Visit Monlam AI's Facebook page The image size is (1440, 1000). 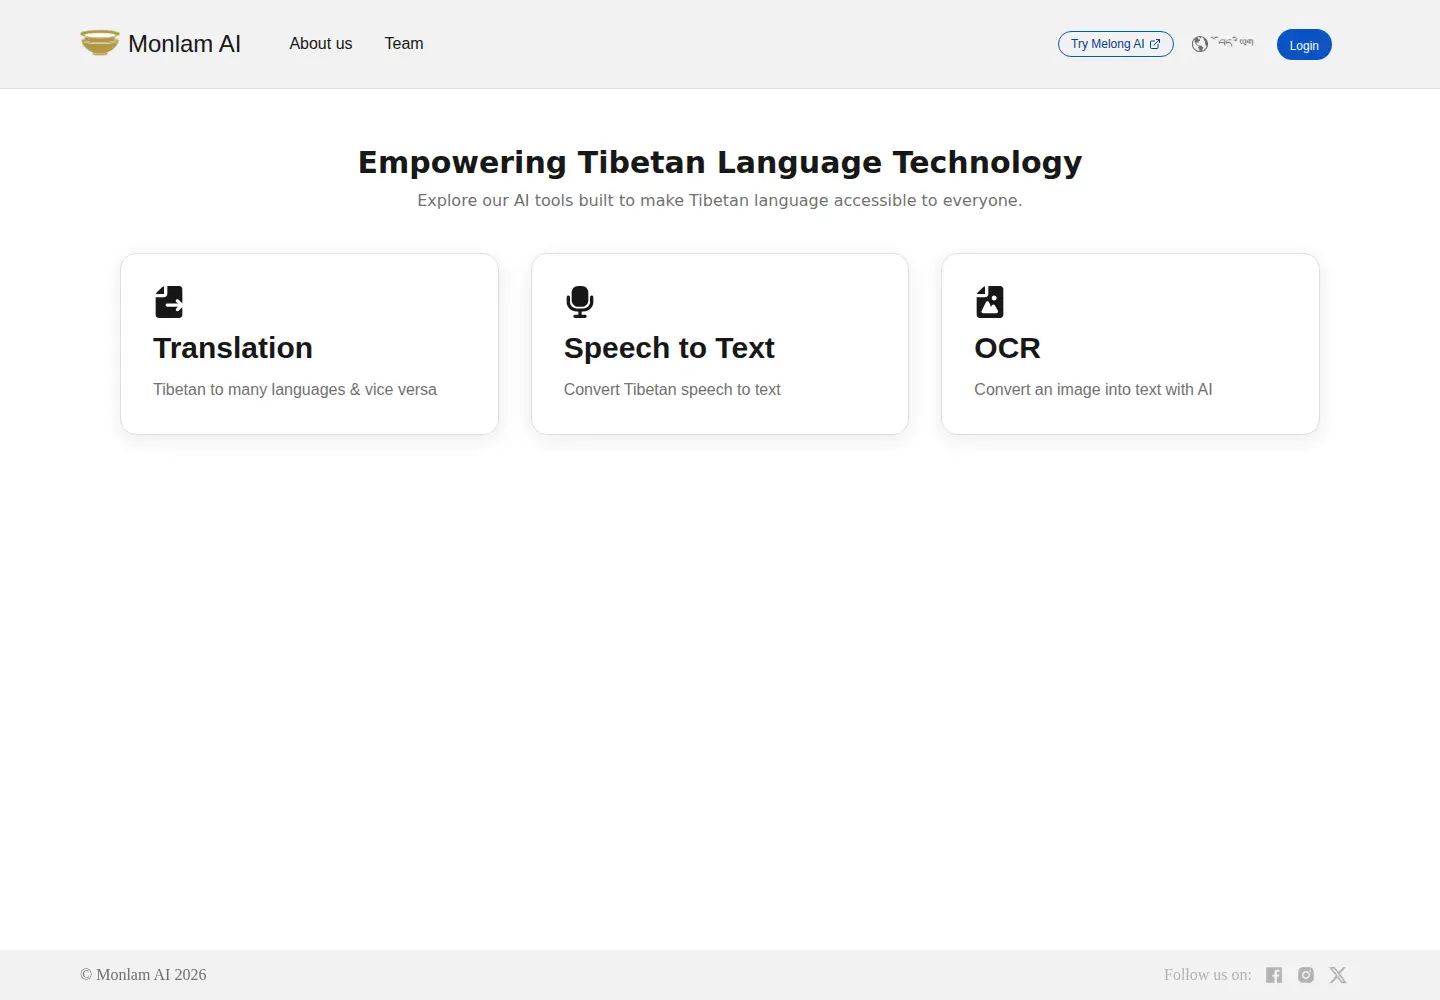(1274, 975)
